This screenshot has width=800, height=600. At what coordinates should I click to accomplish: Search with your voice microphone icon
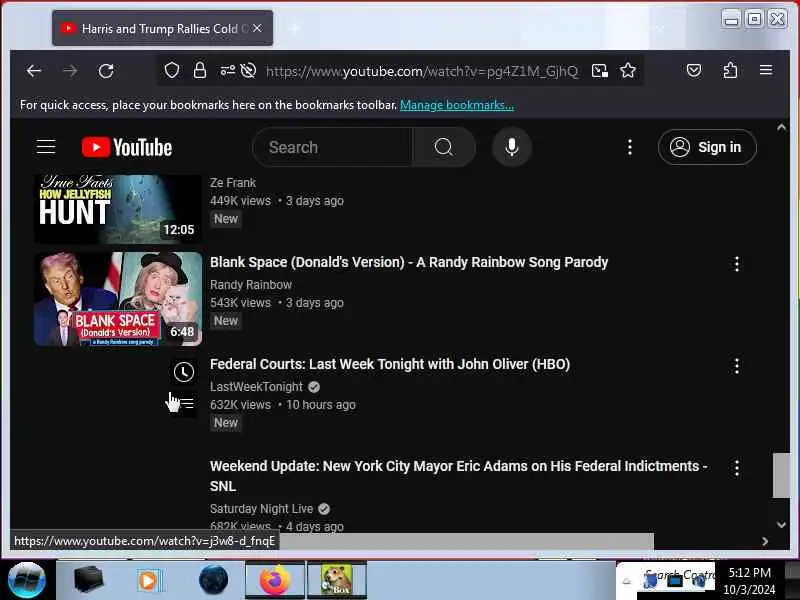(x=512, y=147)
